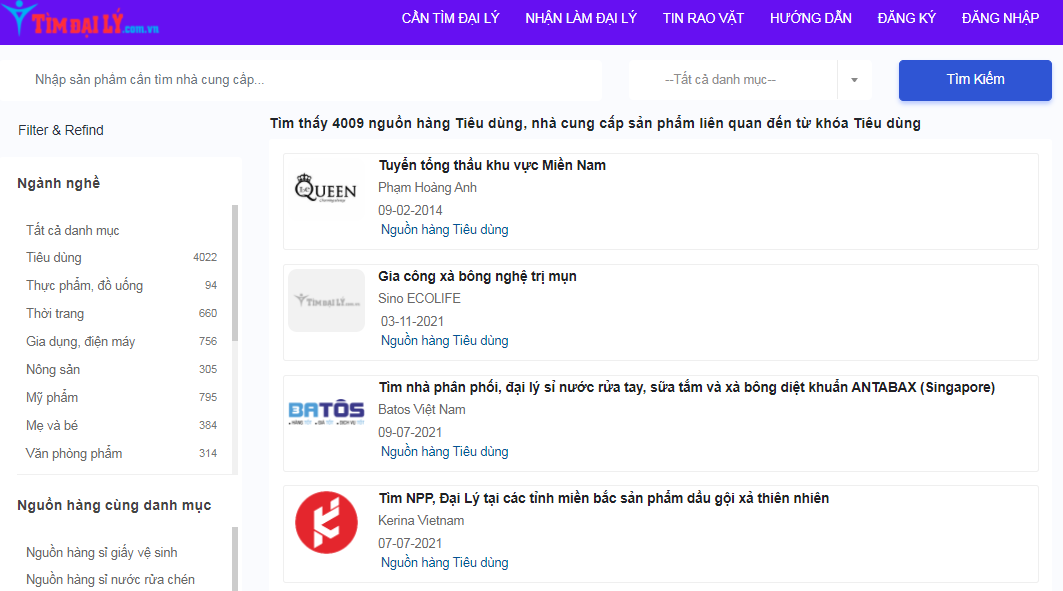Filter by 'Gia dụng, điện máy' category

81,342
